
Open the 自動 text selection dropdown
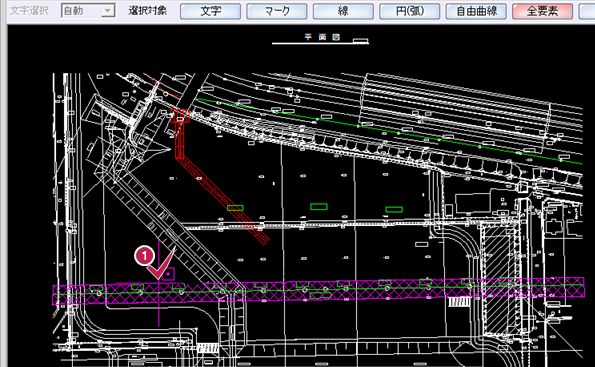[x=88, y=11]
